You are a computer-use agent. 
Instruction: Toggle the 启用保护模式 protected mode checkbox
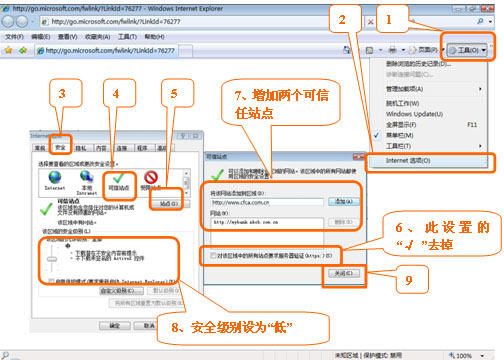(x=51, y=281)
